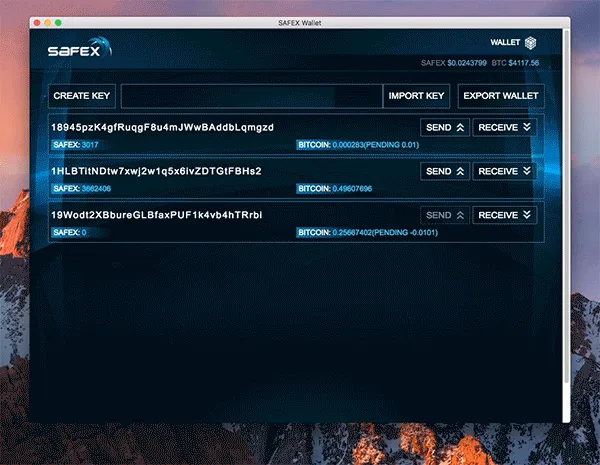
Task: Focus the key import input field
Action: pyautogui.click(x=251, y=96)
